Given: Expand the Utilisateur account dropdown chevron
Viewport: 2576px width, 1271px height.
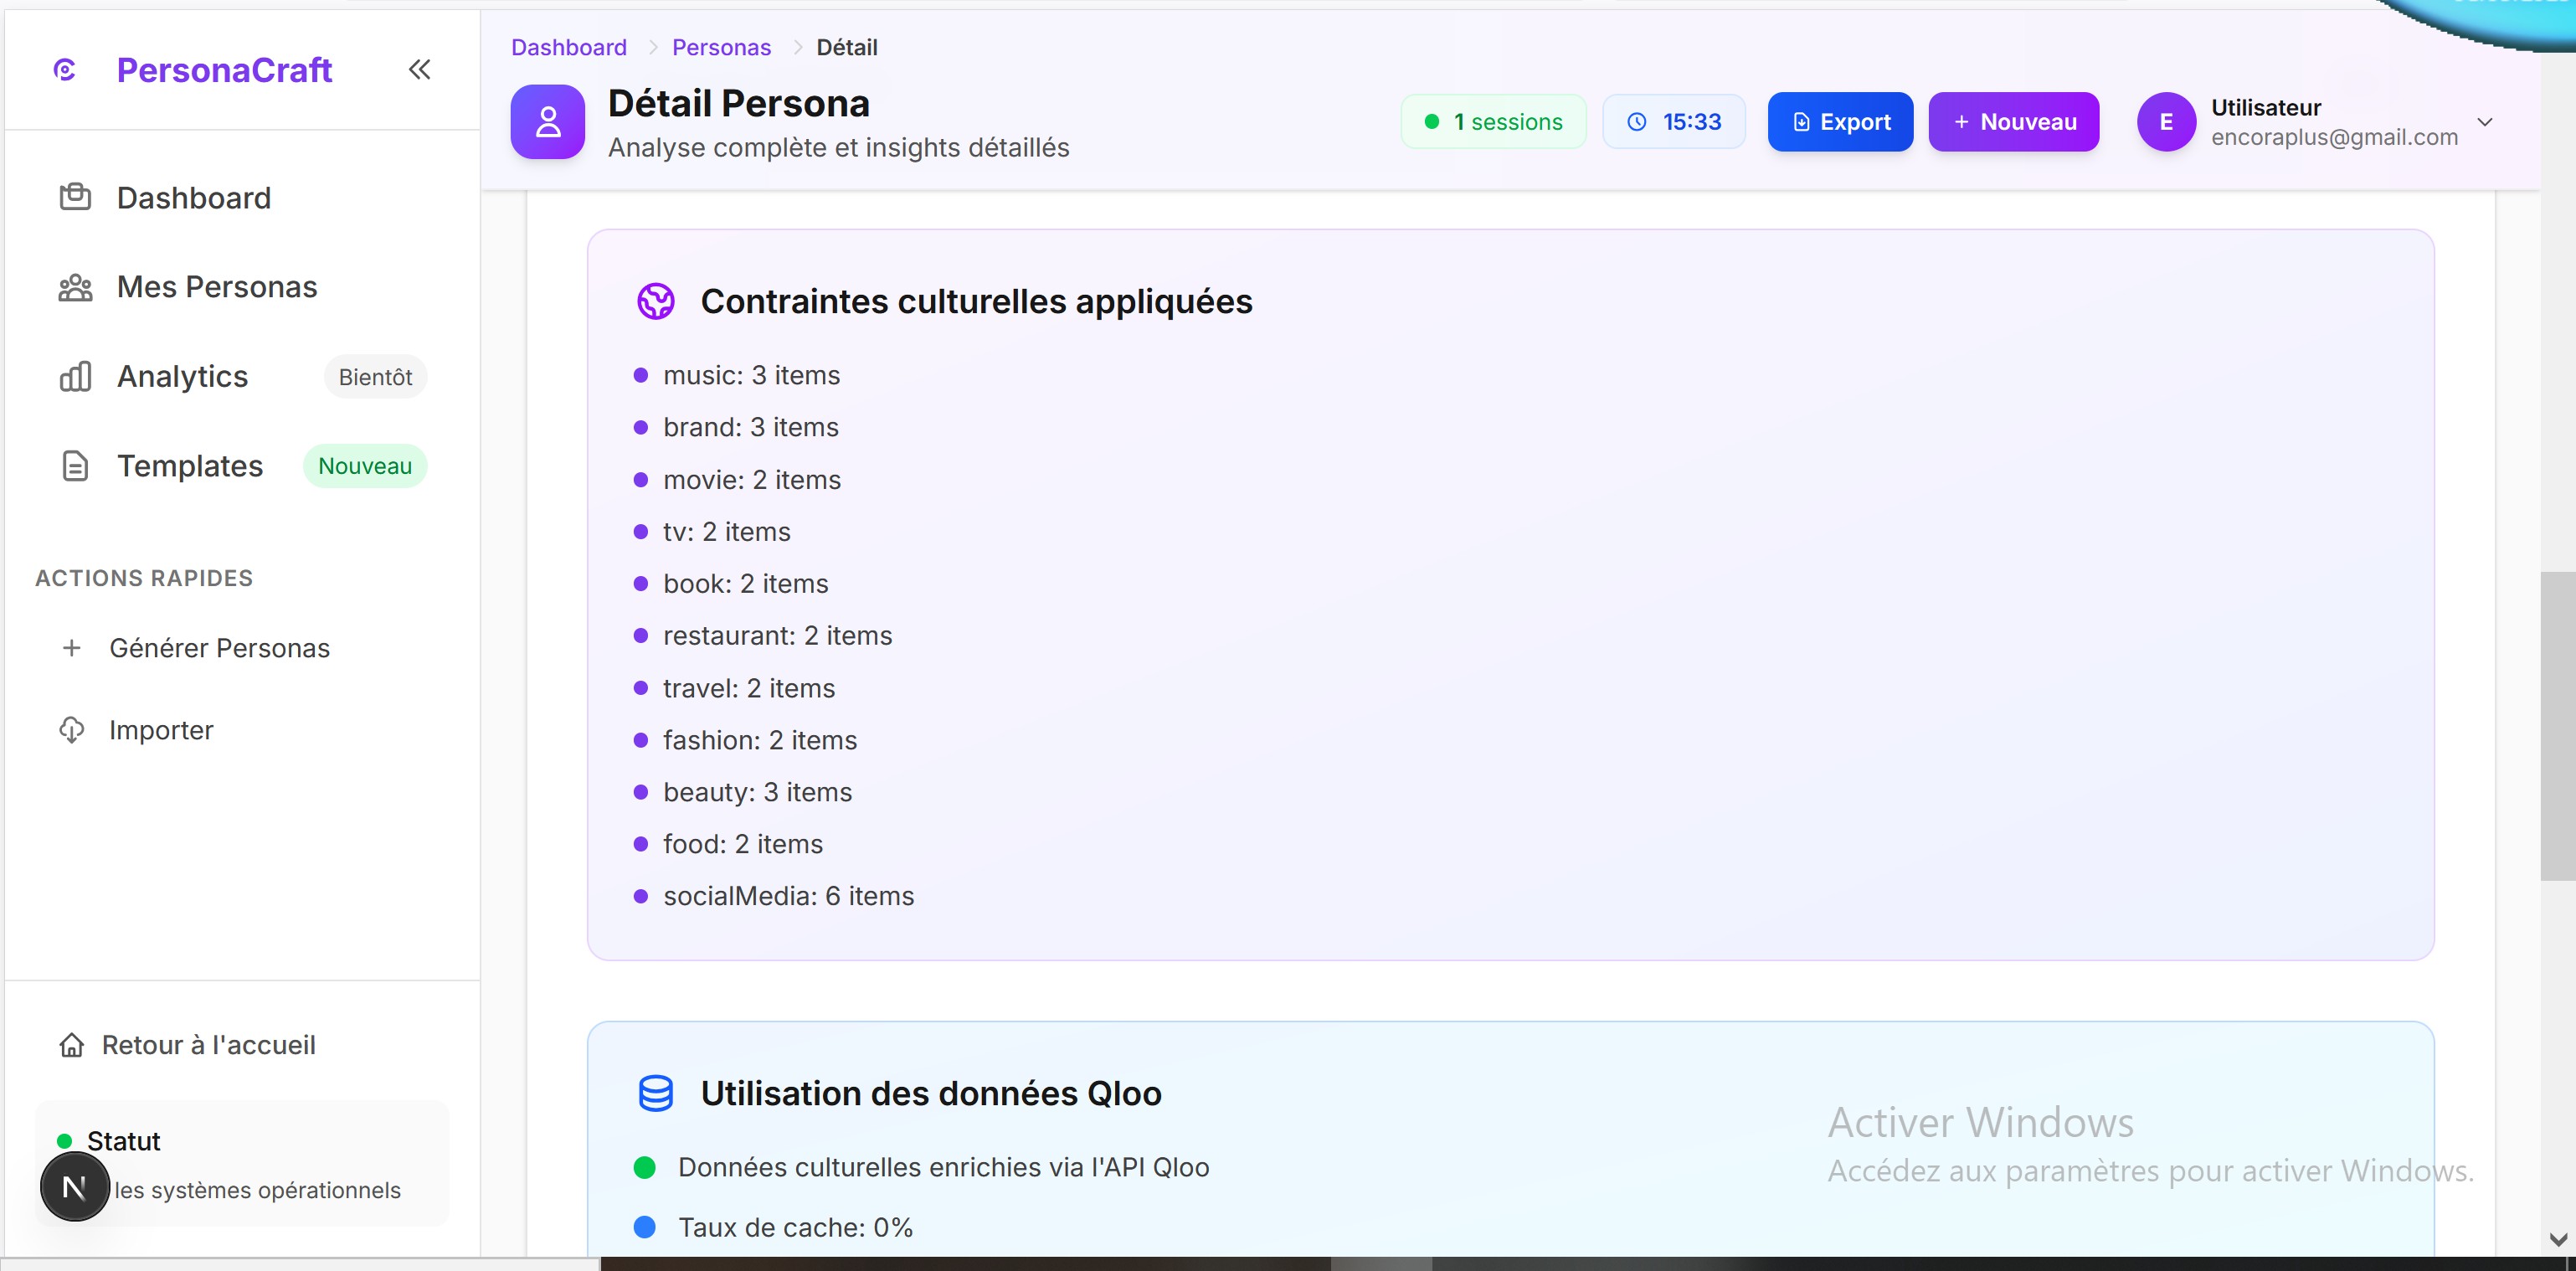Looking at the screenshot, I should [2484, 122].
